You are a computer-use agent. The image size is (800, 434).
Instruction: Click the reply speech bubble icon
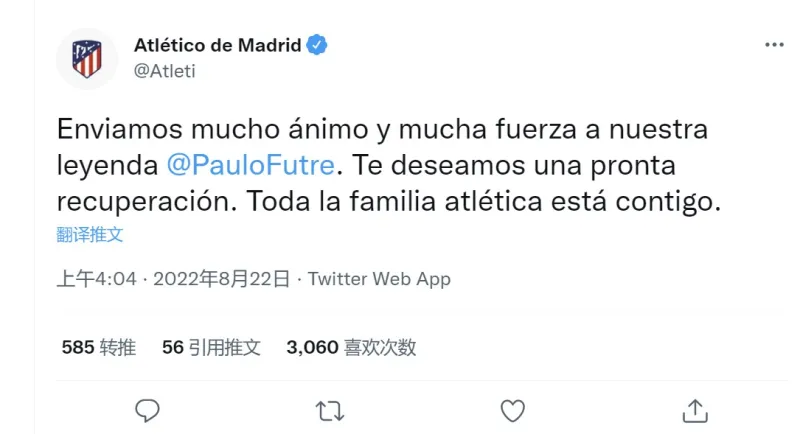[x=147, y=410]
